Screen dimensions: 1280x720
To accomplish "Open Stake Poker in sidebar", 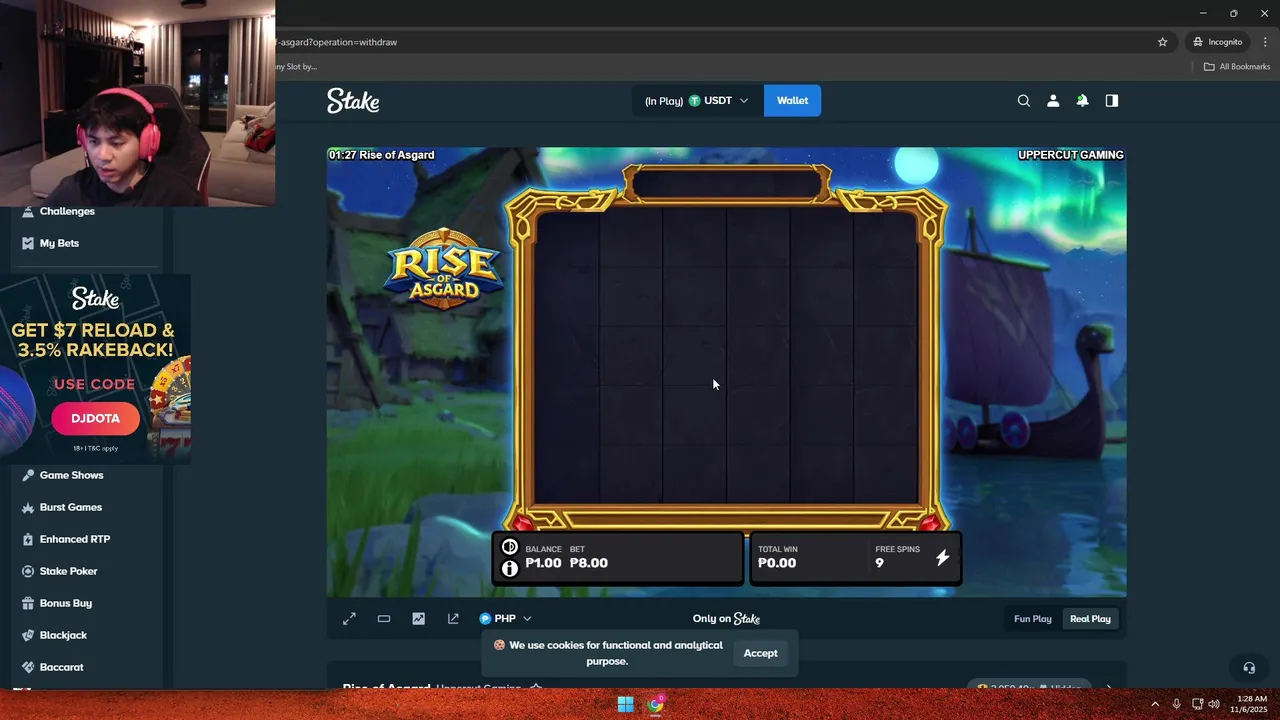I will tap(68, 571).
